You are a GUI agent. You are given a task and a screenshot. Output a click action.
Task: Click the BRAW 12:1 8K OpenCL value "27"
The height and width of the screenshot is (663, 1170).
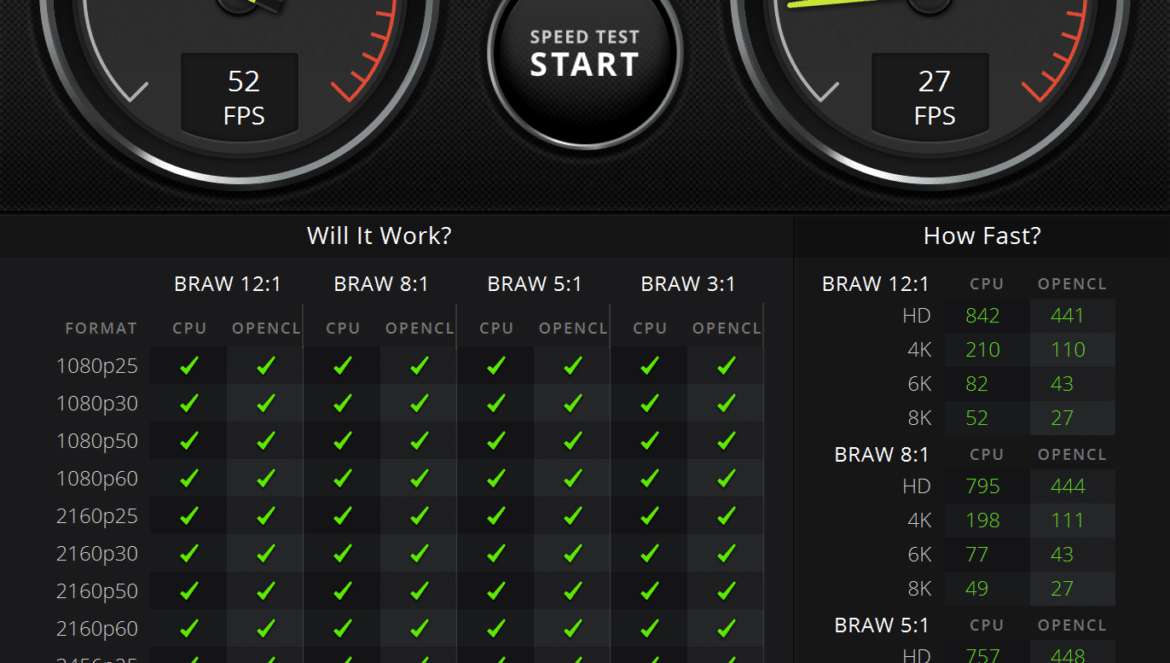click(1062, 418)
